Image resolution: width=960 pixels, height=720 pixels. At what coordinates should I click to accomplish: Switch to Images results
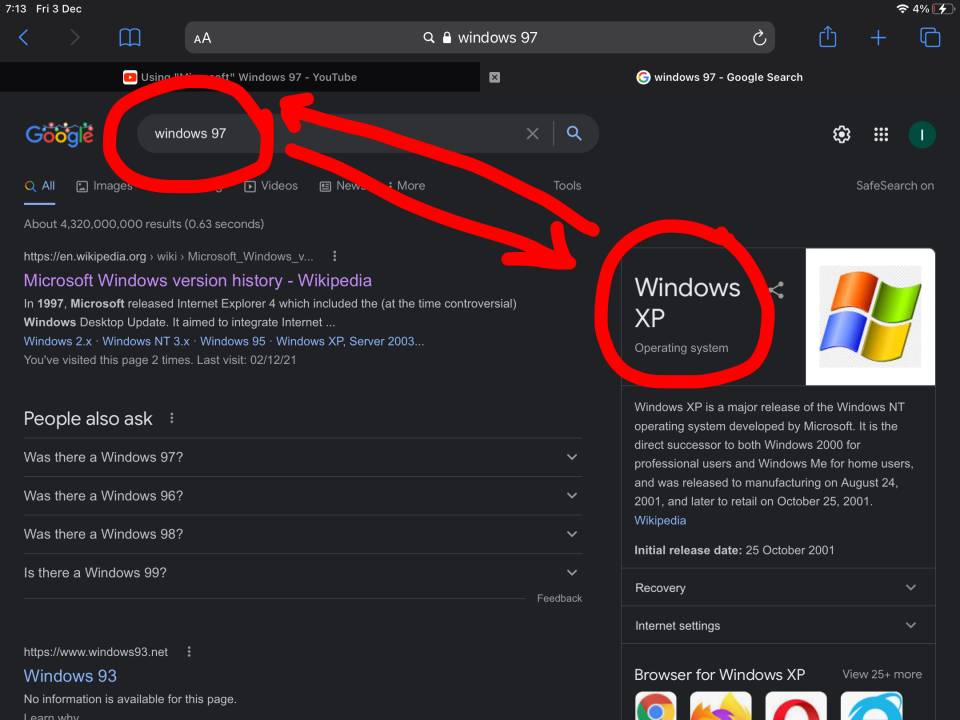coord(104,186)
